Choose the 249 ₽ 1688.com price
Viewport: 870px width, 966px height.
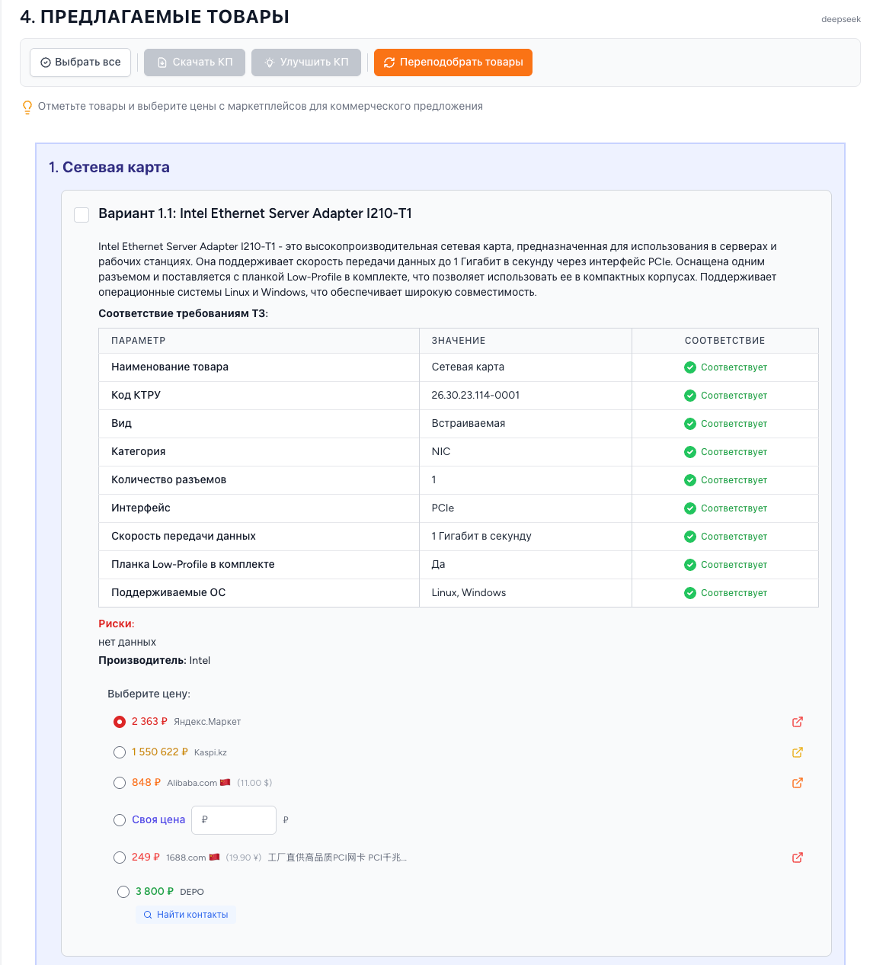pos(120,857)
